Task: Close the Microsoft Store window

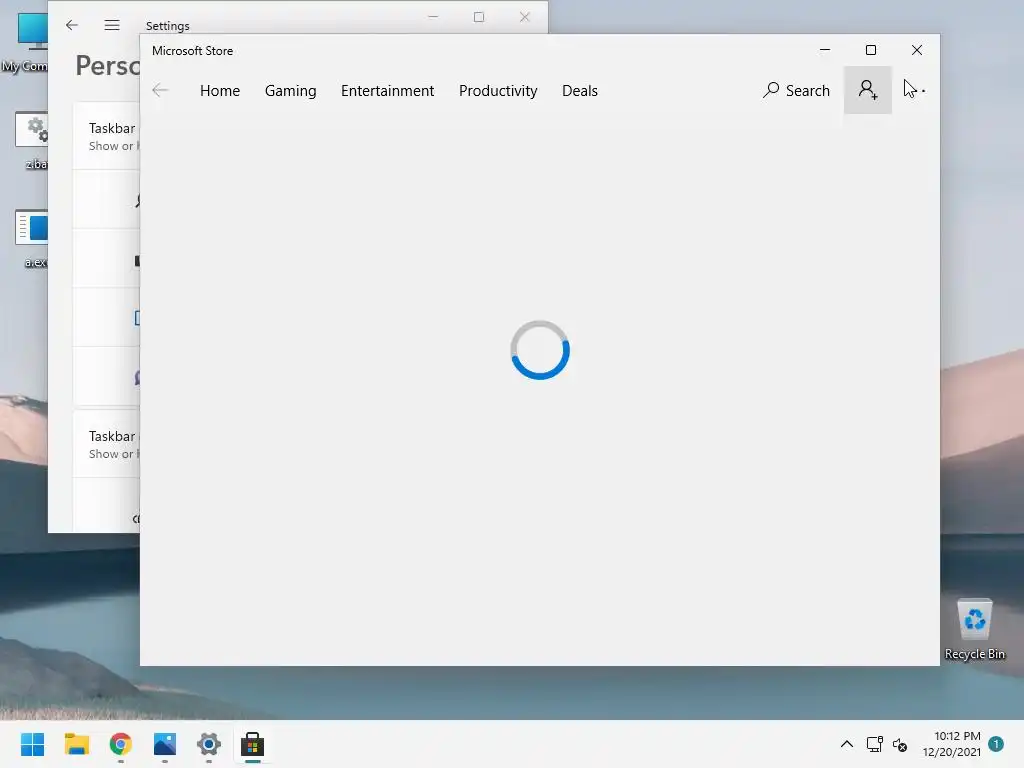Action: click(916, 50)
